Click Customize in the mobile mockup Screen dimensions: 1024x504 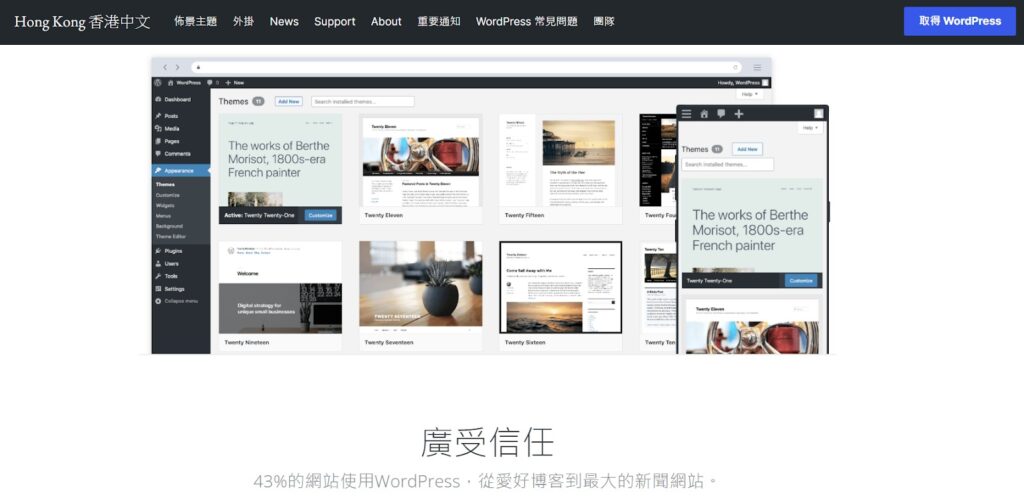coord(801,281)
